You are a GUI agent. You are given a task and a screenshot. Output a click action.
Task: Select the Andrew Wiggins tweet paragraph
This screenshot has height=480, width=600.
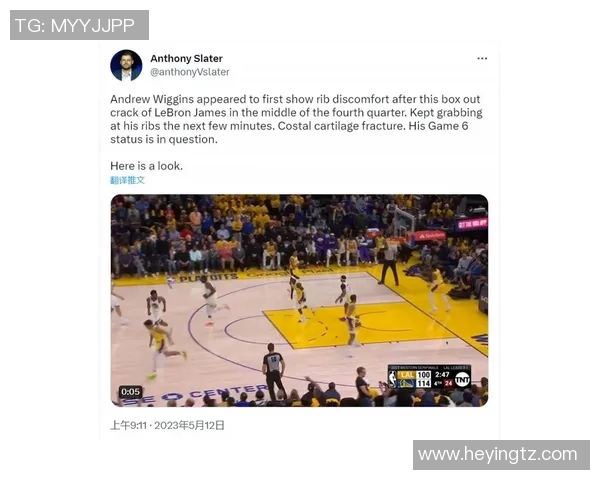[296, 119]
